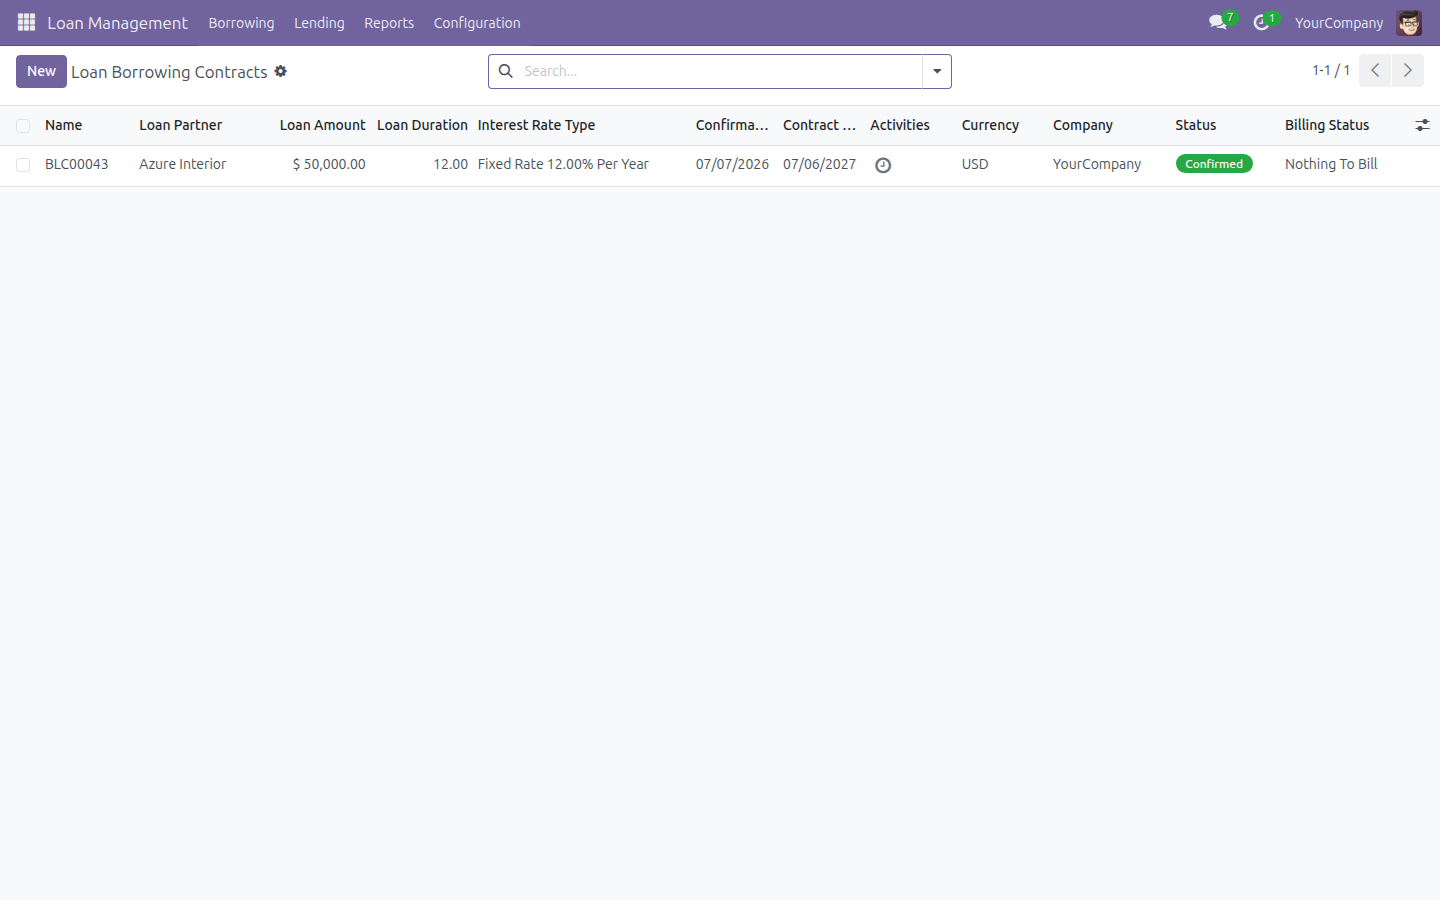Image resolution: width=1440 pixels, height=900 pixels.
Task: Open the activities clock icon in navbar
Action: click(x=1261, y=22)
